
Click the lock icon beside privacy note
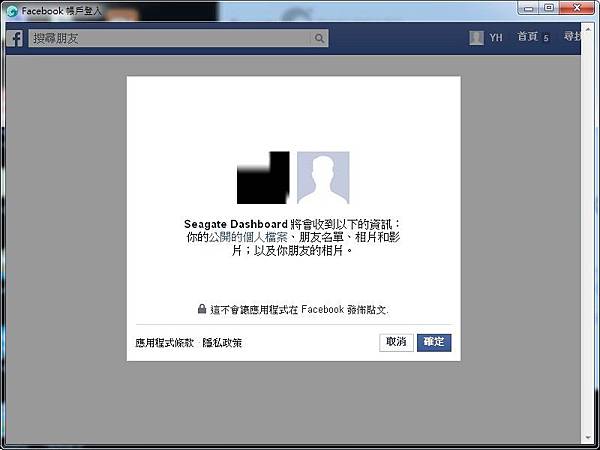(x=202, y=308)
